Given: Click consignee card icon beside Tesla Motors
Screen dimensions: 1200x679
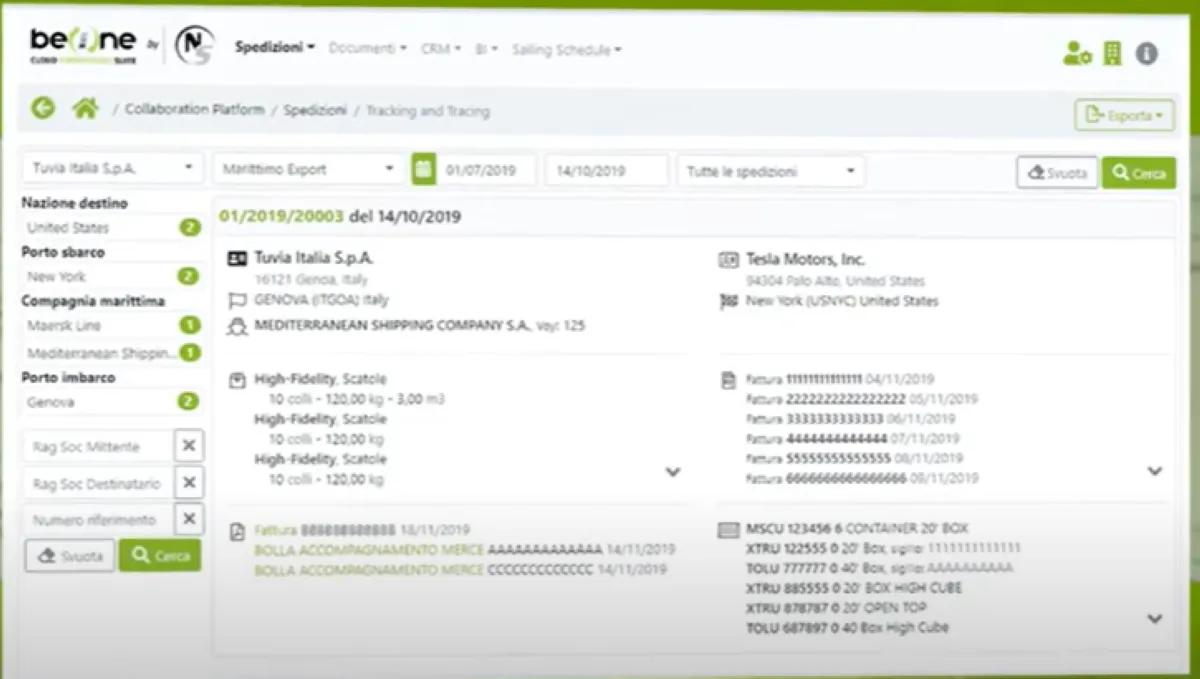Looking at the screenshot, I should click(729, 260).
